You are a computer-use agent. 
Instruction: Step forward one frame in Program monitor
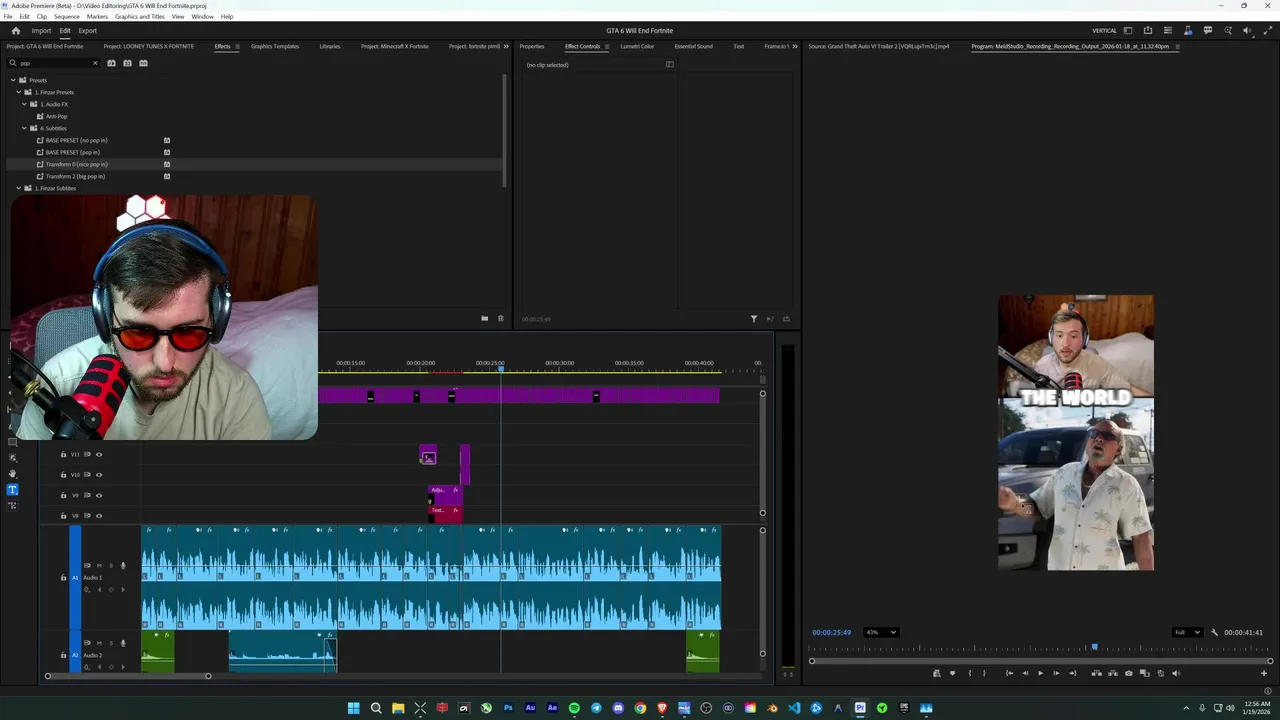point(1056,673)
